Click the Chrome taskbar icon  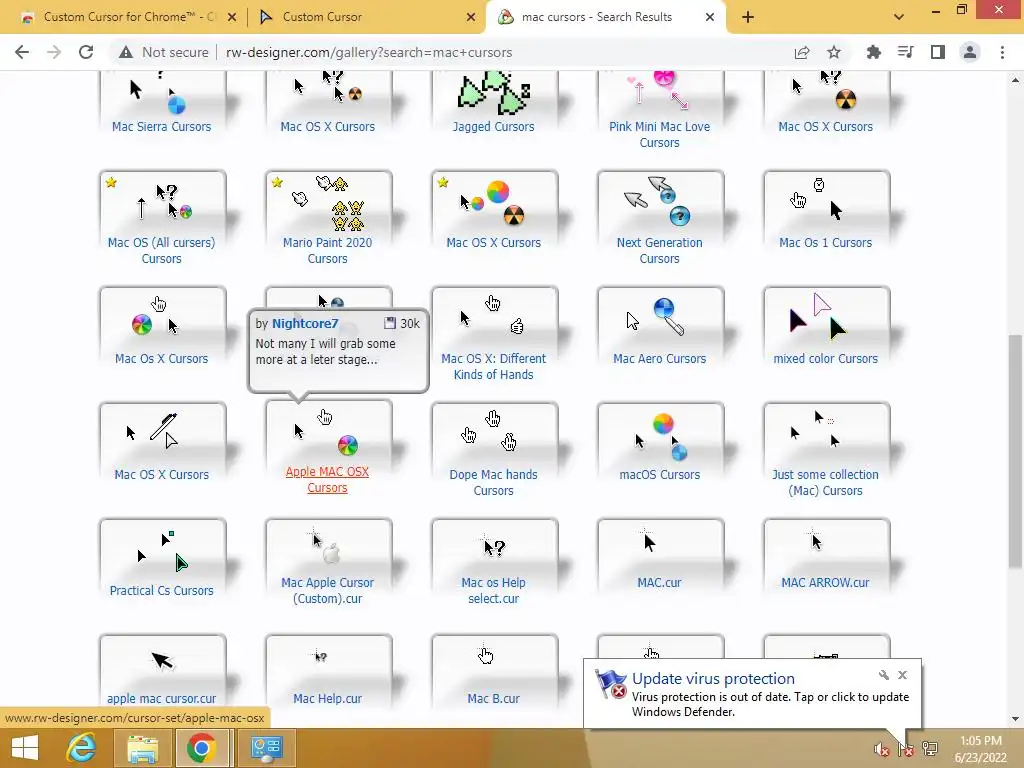coord(201,748)
